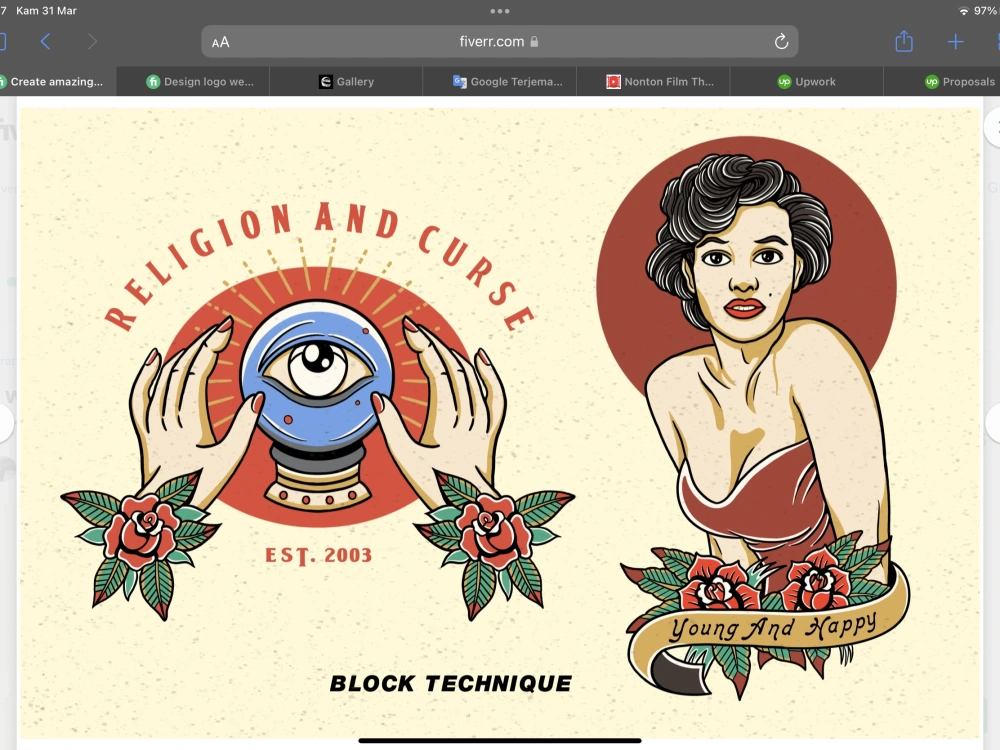Switch to the Proposals tab
This screenshot has height=750, width=1000.
(943, 82)
